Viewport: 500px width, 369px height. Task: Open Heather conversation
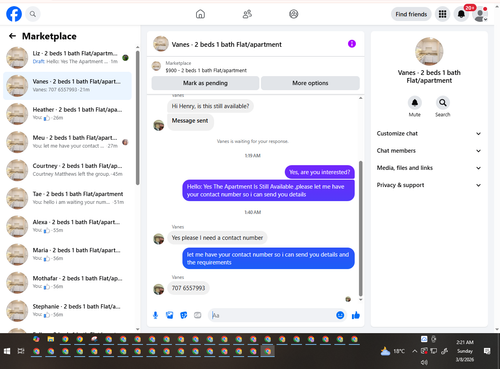68,114
